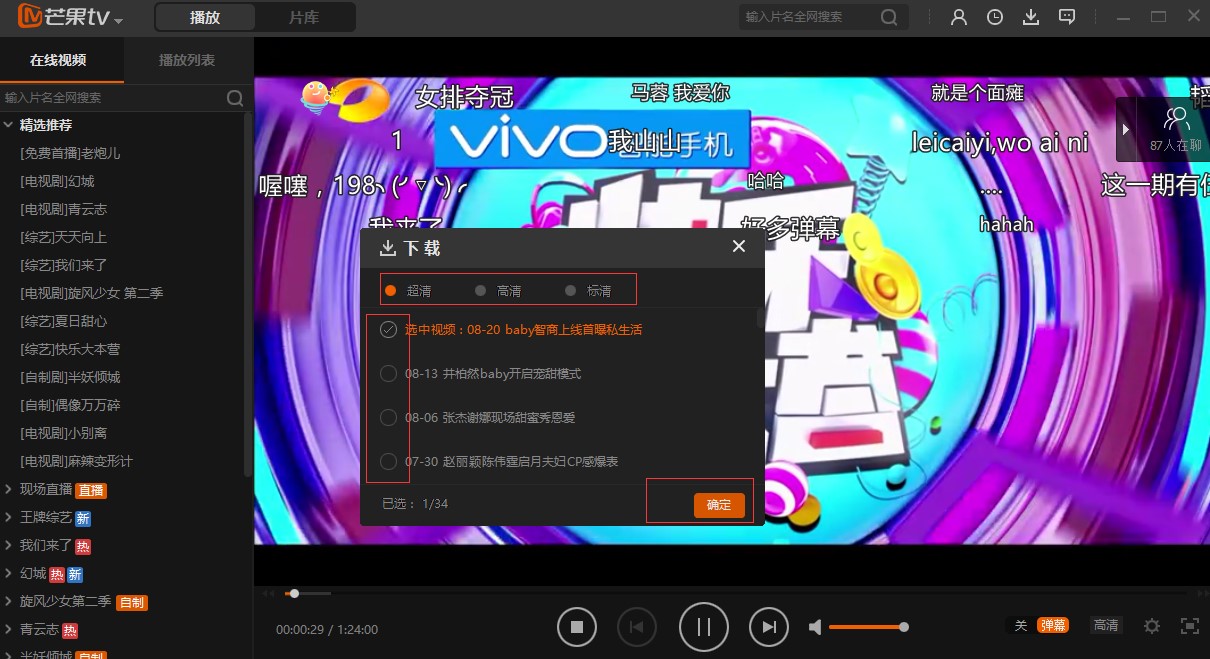1210x659 pixels.
Task: Toggle the 弹幕 danmaku switch off
Action: tap(1052, 624)
